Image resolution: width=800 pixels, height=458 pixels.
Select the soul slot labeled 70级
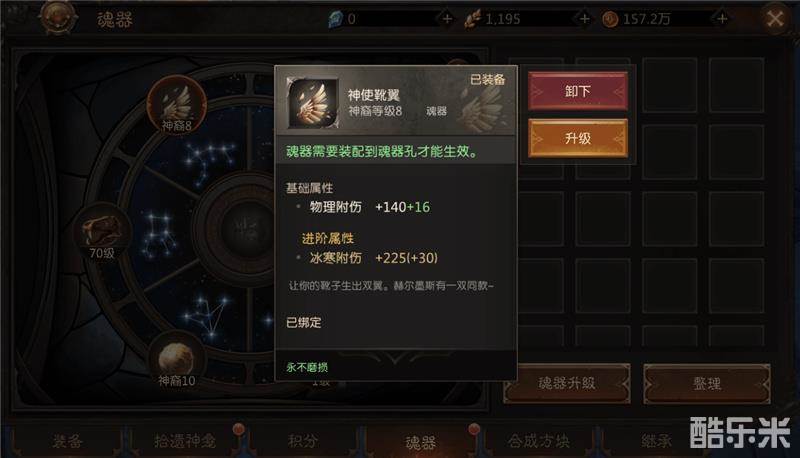click(102, 231)
